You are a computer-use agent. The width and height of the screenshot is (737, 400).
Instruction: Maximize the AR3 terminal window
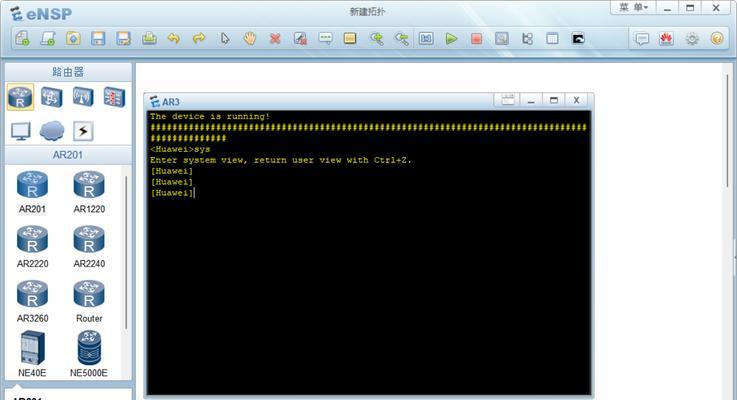click(554, 100)
